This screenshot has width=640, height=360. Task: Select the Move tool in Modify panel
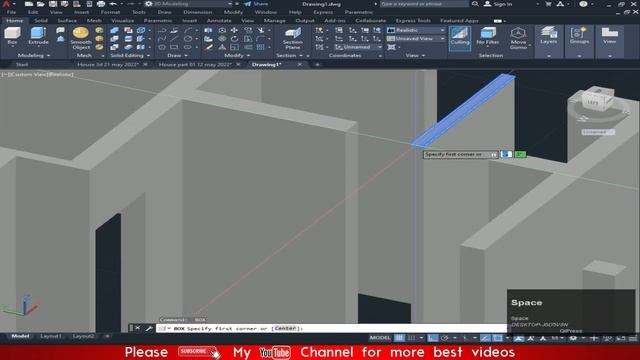pos(234,30)
